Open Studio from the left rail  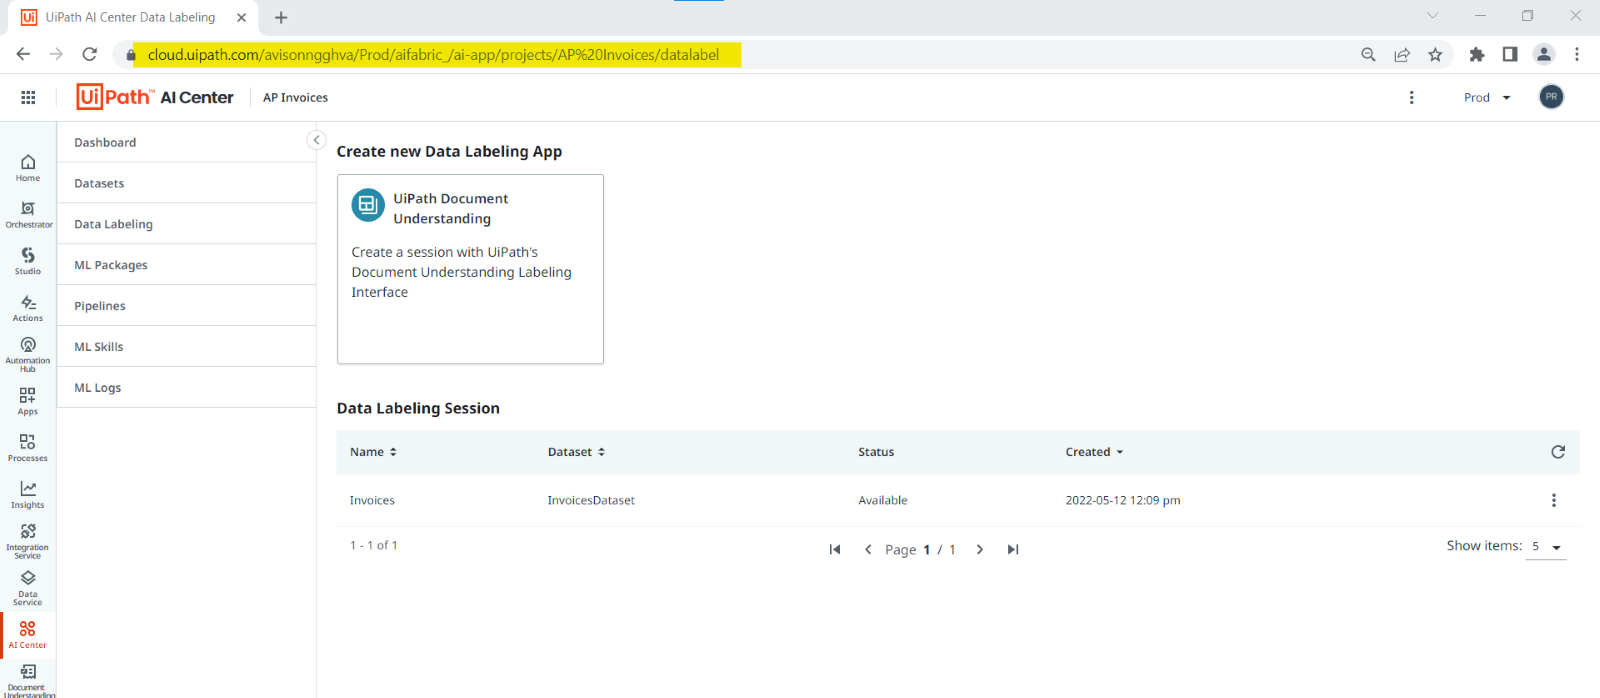[x=28, y=261]
